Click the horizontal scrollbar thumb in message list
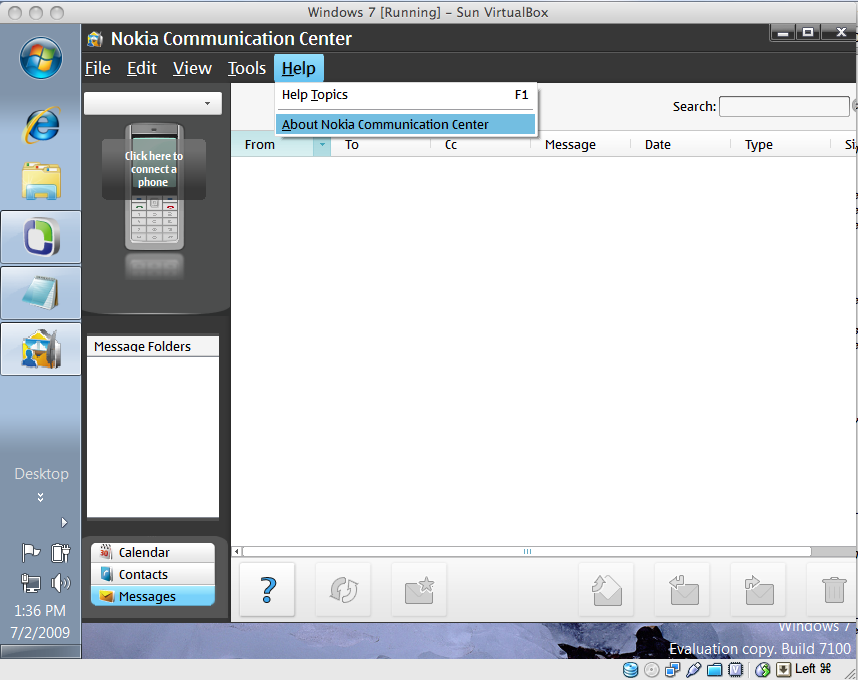 [x=526, y=551]
